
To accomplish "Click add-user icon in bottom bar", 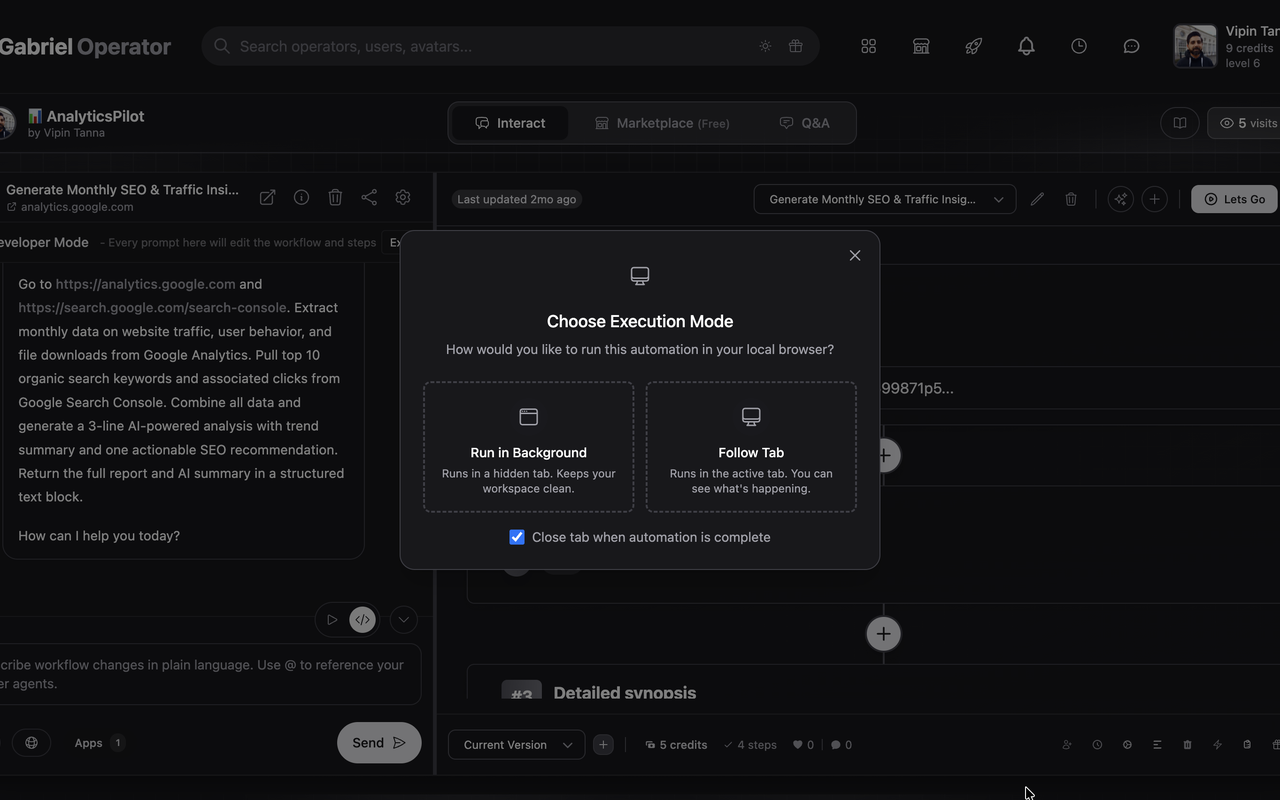I will (x=1067, y=745).
